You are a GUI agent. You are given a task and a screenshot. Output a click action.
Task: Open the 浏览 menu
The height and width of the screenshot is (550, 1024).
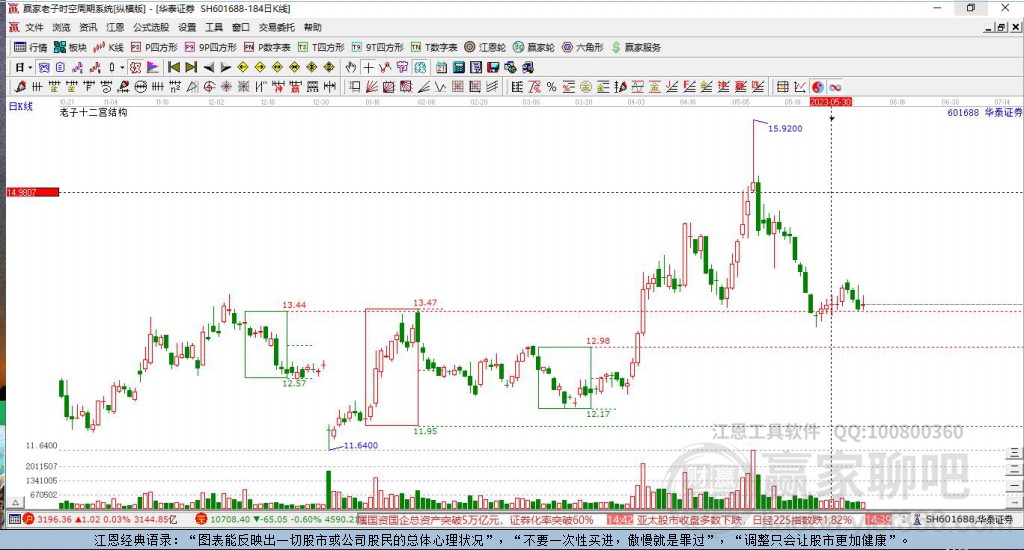pyautogui.click(x=61, y=27)
